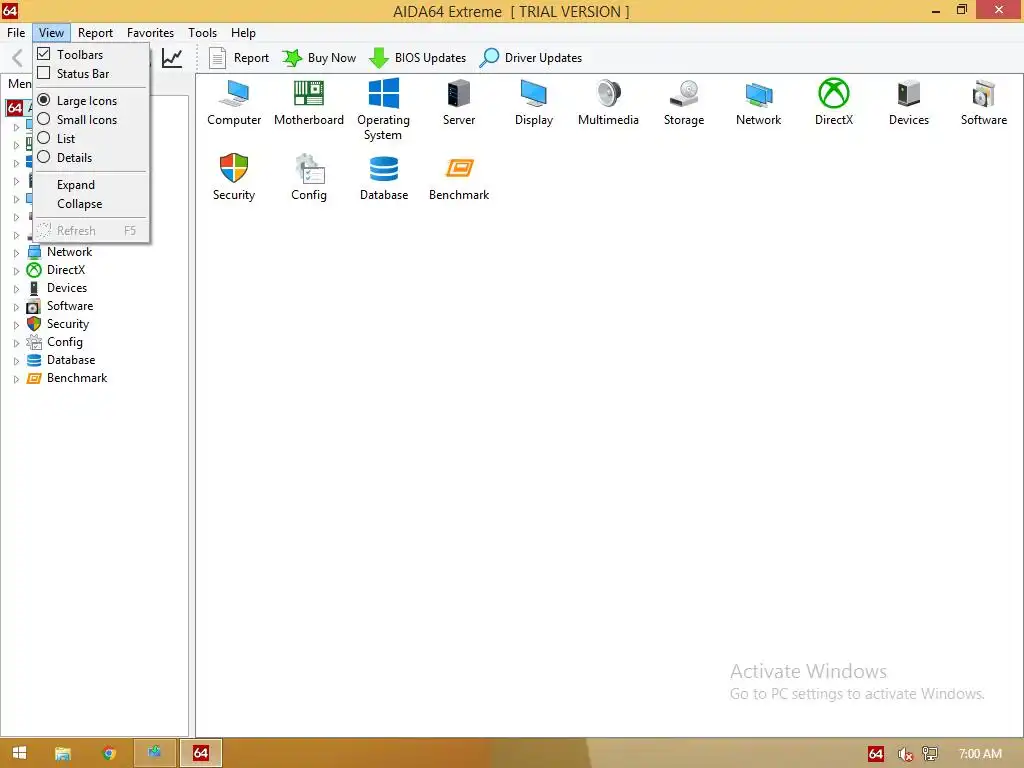Select Config in the sidebar tree
The width and height of the screenshot is (1024, 768).
pyautogui.click(x=65, y=342)
